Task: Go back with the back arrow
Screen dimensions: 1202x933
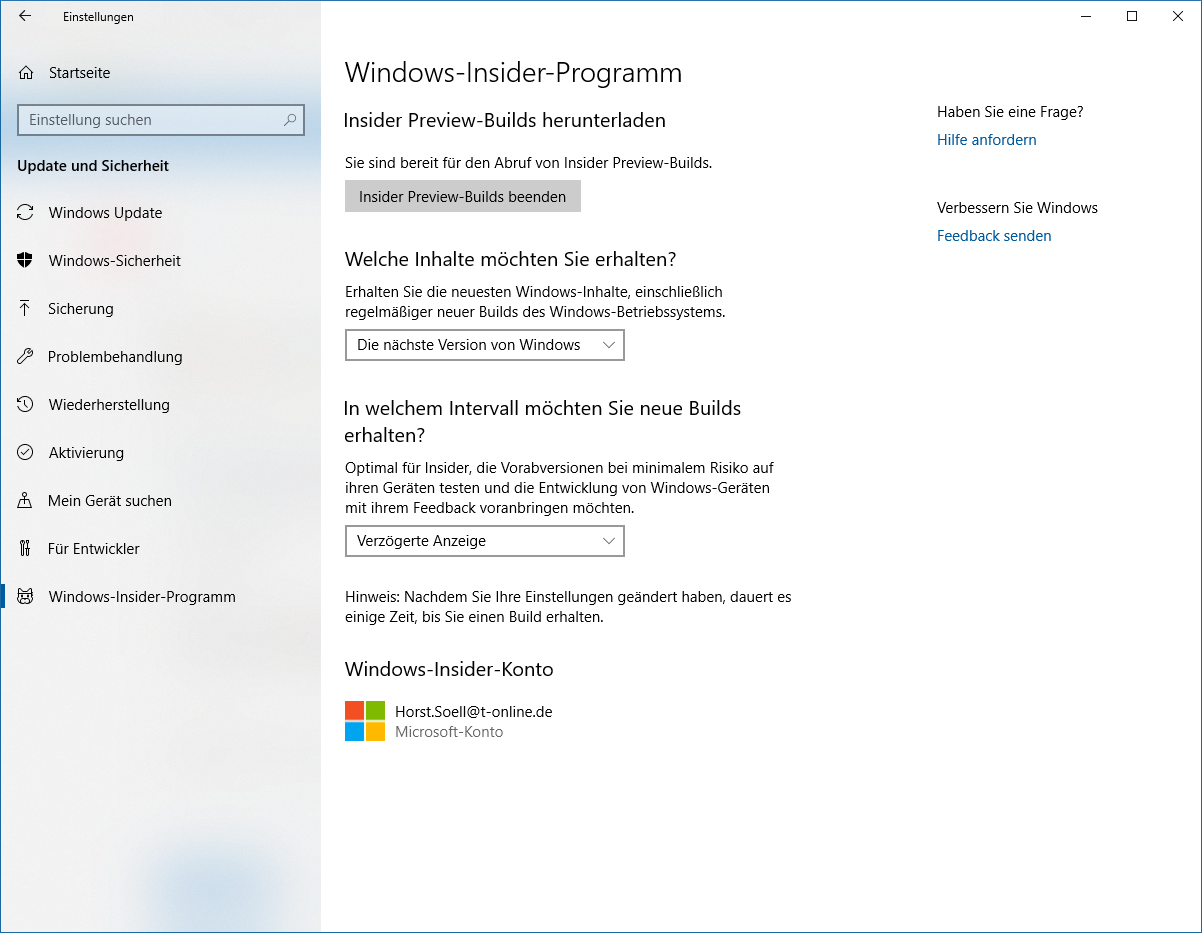Action: [25, 16]
